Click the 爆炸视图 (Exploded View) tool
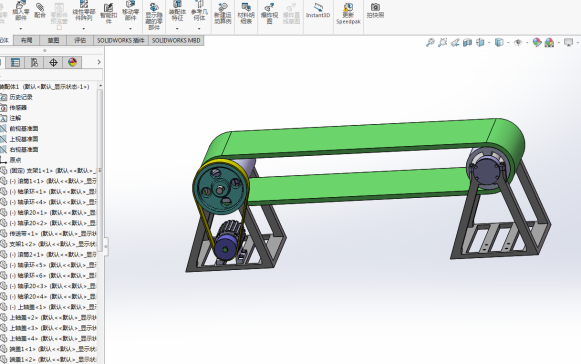This screenshot has width=581, height=364. click(x=269, y=13)
